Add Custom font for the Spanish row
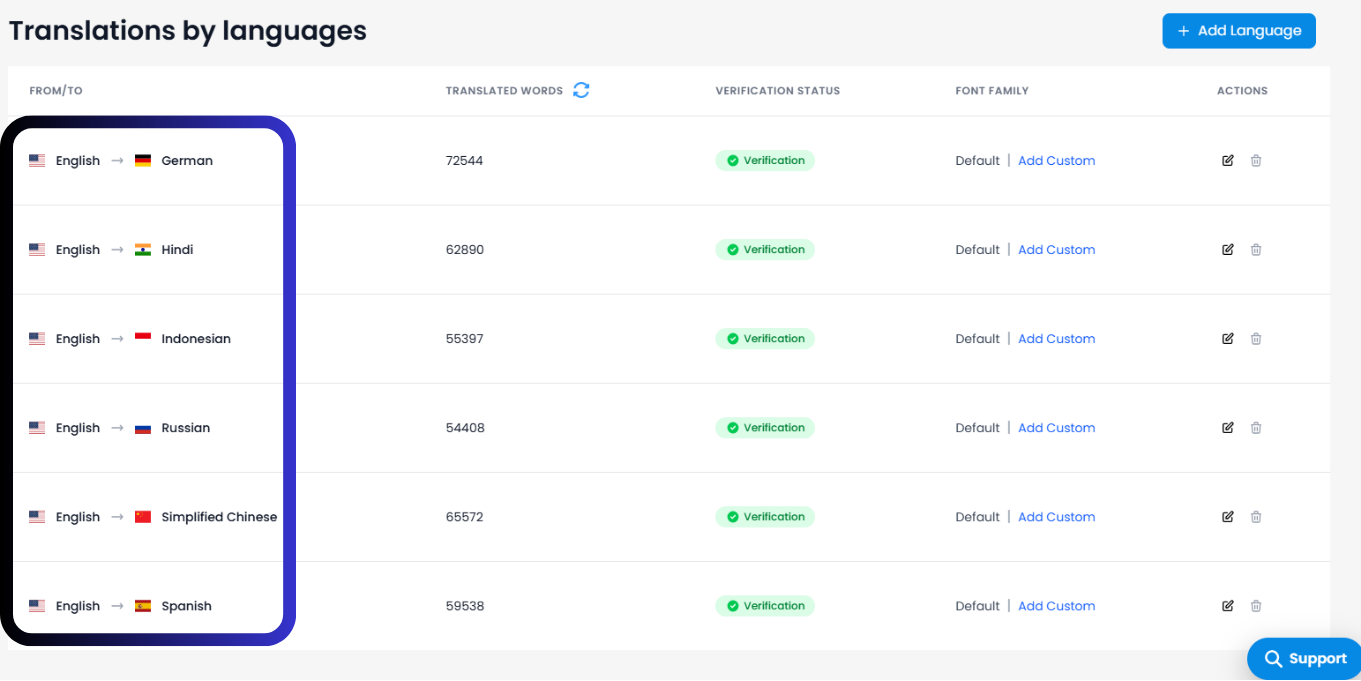 1056,605
